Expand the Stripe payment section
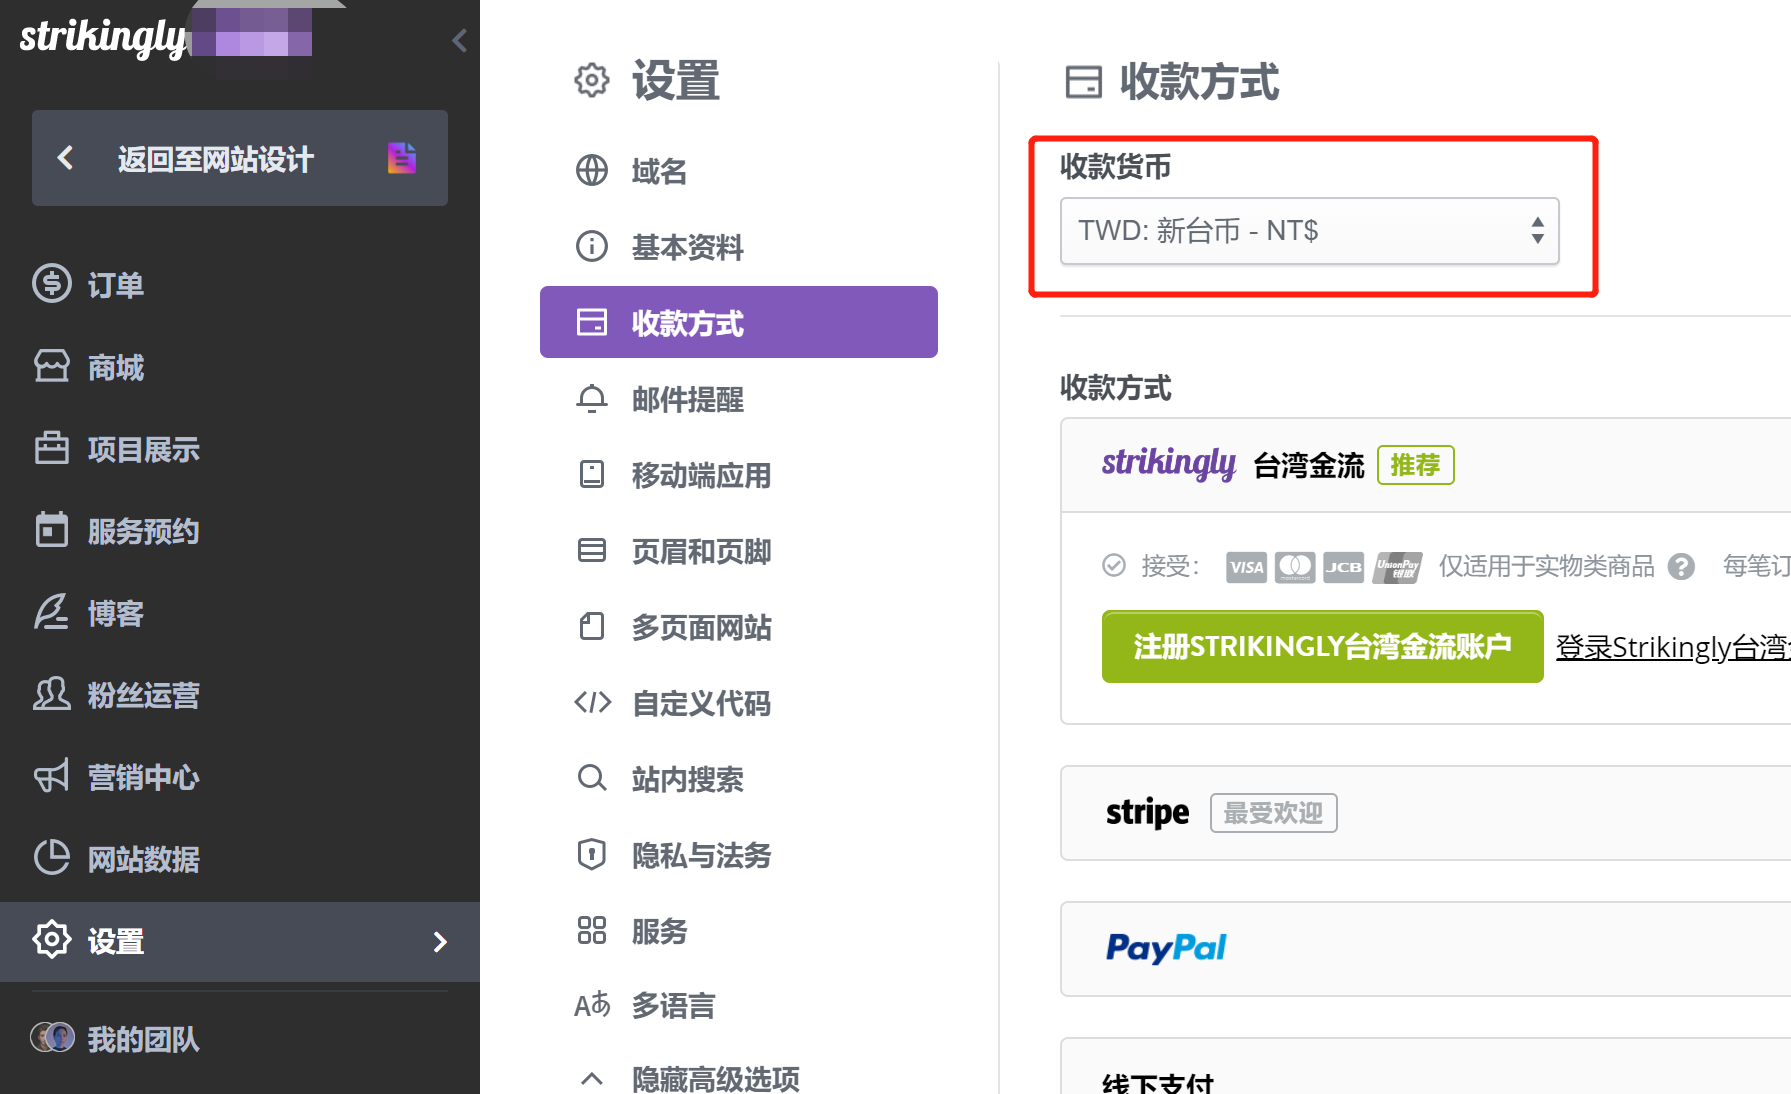1791x1094 pixels. pyautogui.click(x=1425, y=813)
